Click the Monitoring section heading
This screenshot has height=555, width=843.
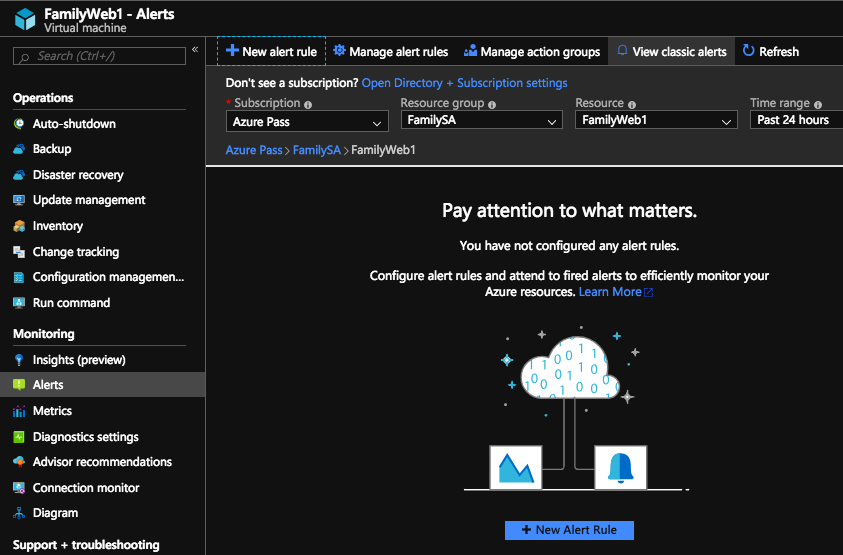[44, 334]
